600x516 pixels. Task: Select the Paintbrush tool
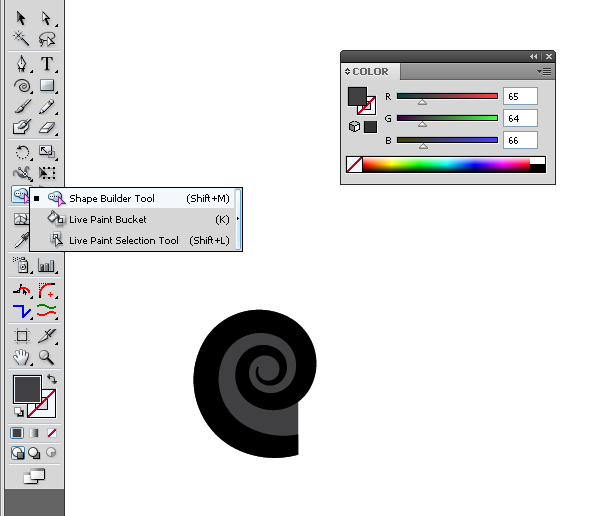click(22, 106)
